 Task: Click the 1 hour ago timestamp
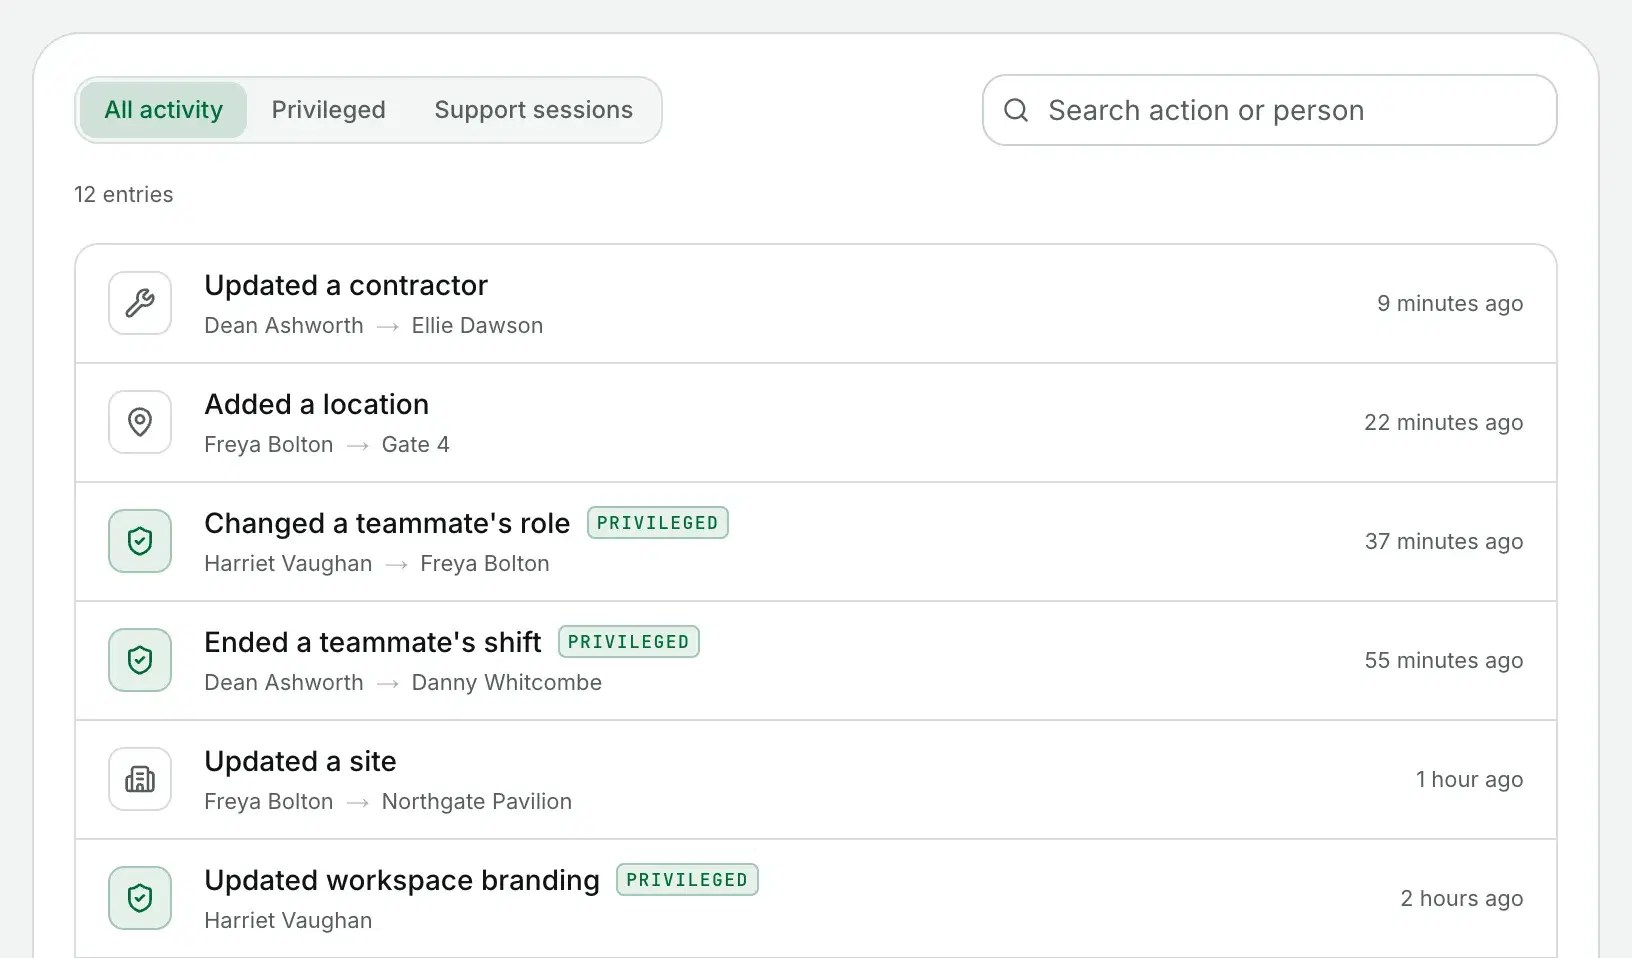click(x=1469, y=779)
